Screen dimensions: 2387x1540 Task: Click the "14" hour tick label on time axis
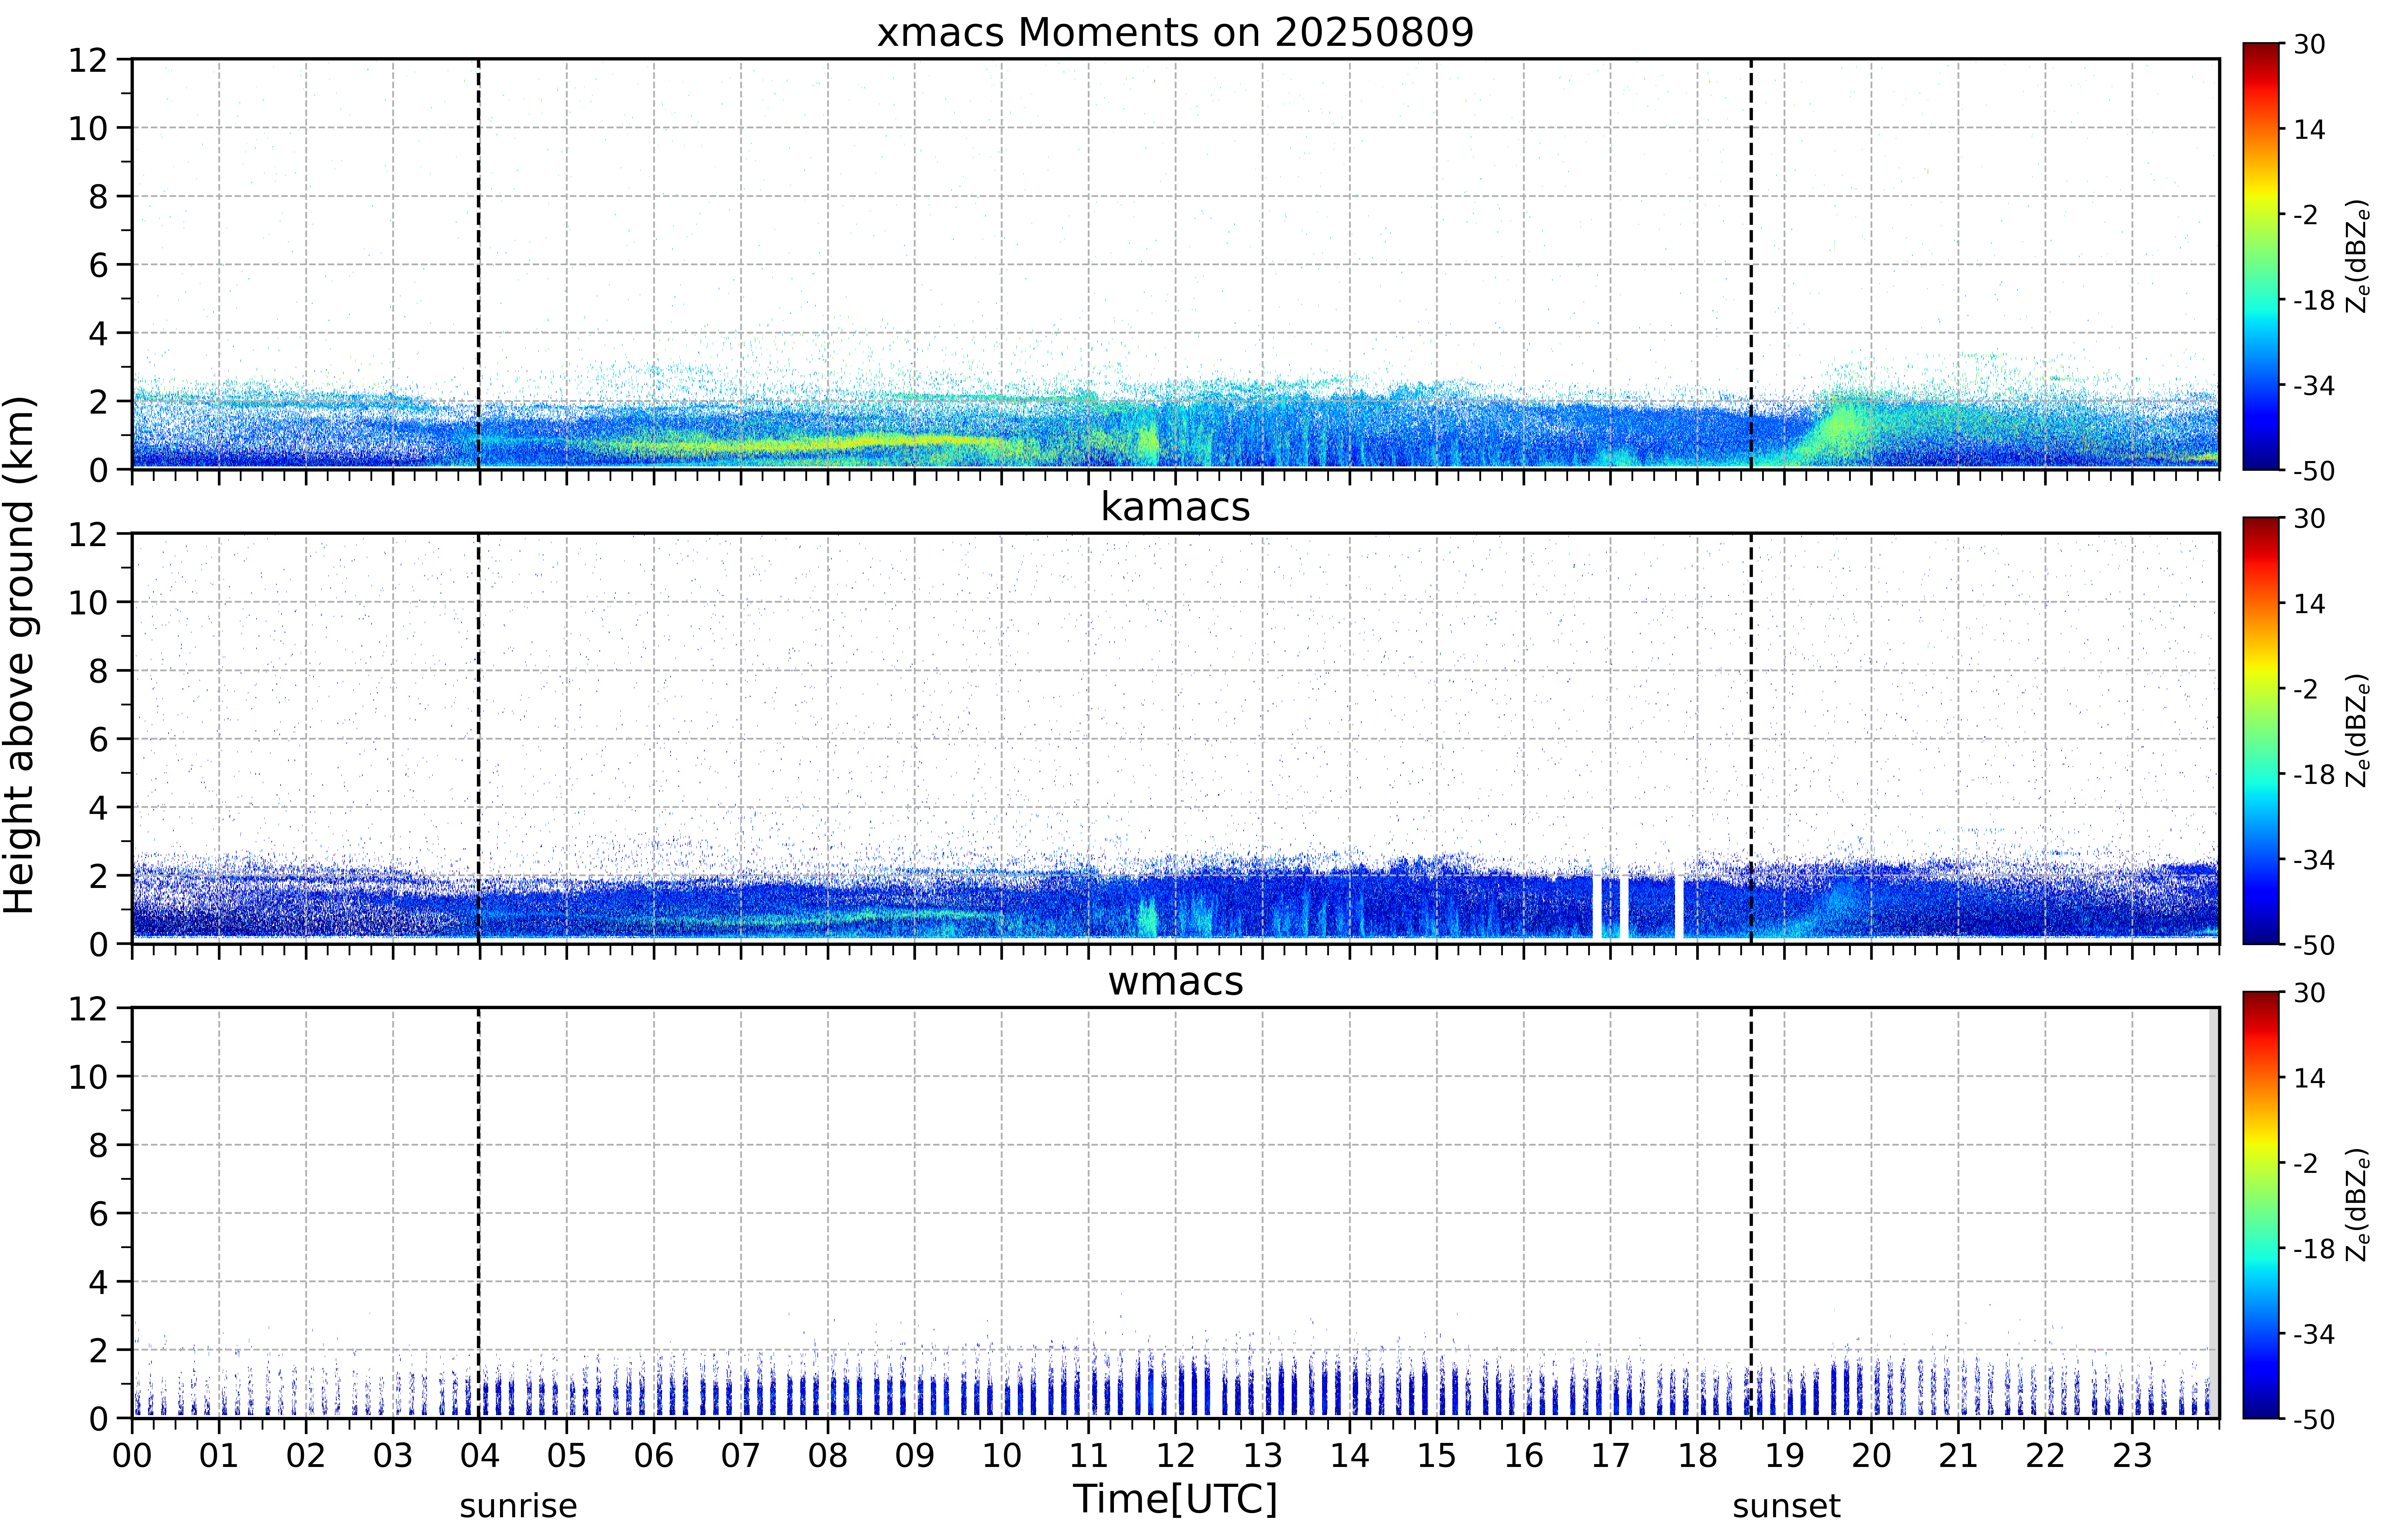(1350, 1456)
